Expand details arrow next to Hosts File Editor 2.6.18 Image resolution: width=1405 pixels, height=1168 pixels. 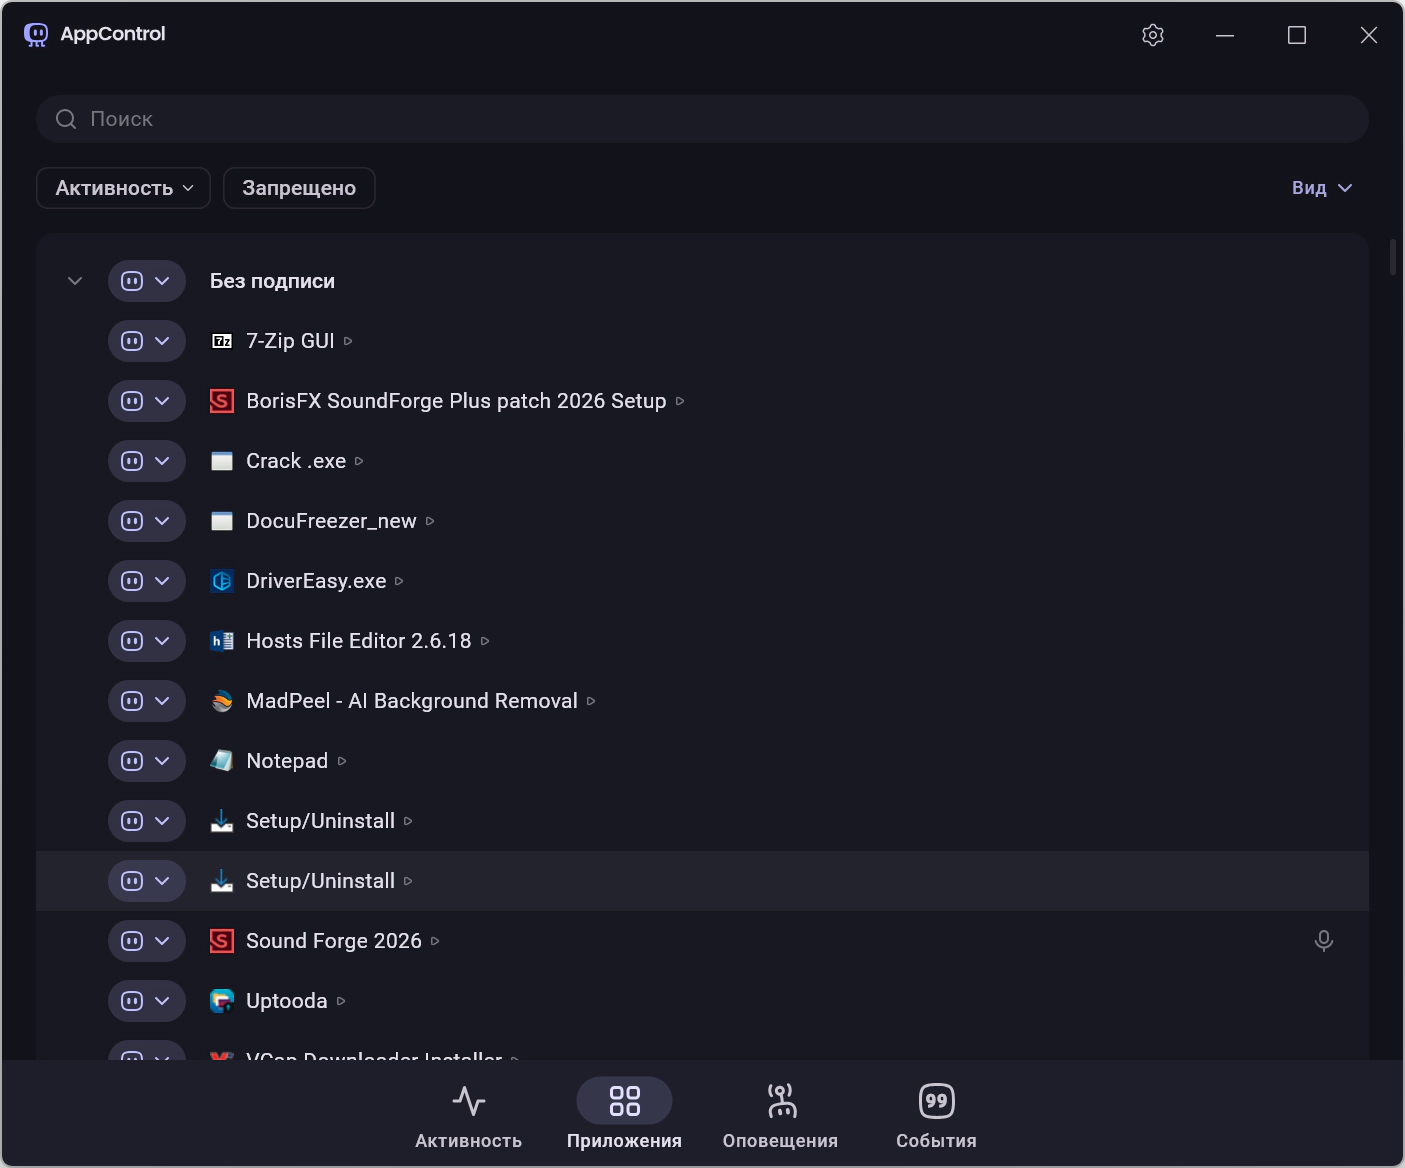(x=485, y=641)
